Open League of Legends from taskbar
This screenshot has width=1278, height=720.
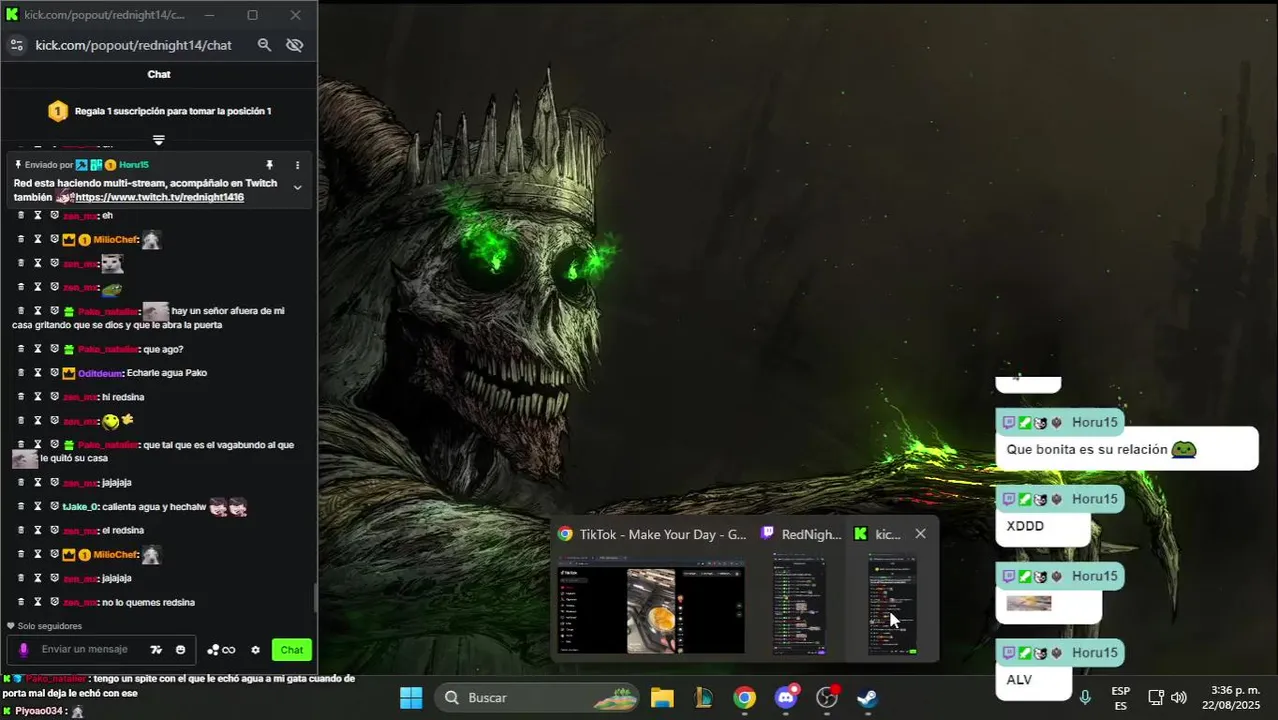pos(703,697)
